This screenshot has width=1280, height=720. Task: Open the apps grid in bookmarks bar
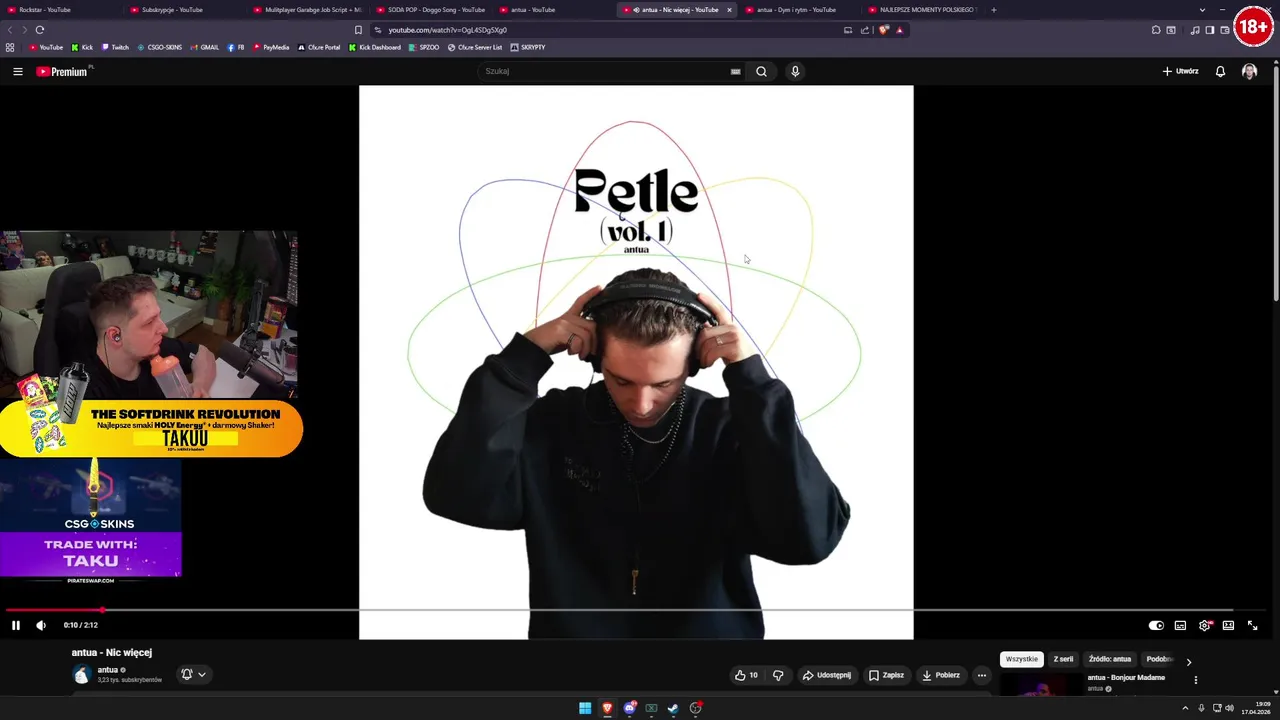(x=10, y=47)
